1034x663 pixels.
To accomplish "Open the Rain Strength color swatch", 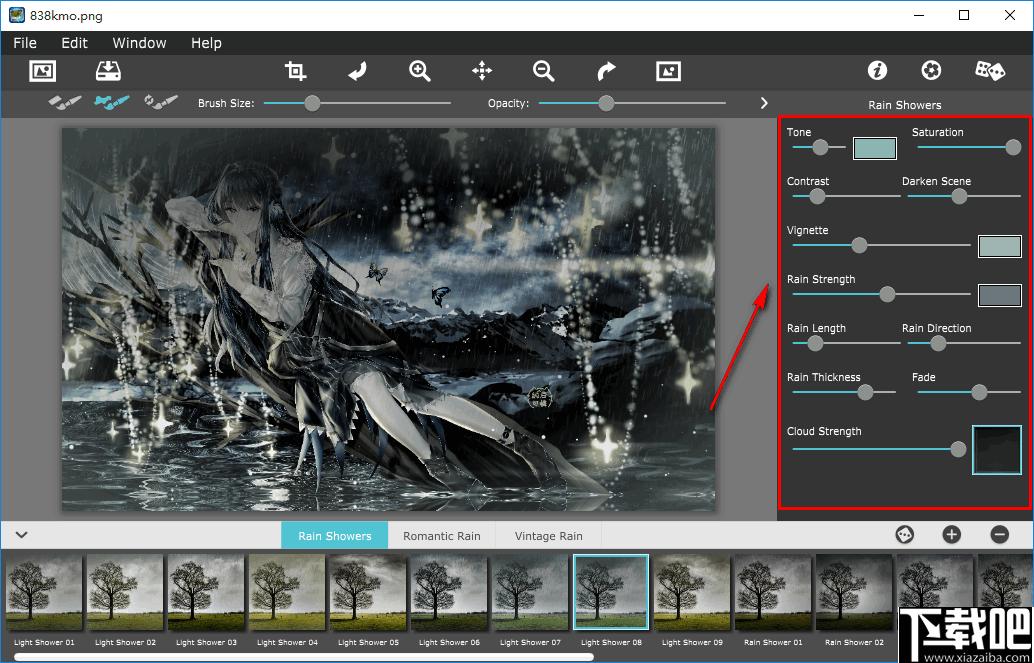I will pyautogui.click(x=1000, y=296).
